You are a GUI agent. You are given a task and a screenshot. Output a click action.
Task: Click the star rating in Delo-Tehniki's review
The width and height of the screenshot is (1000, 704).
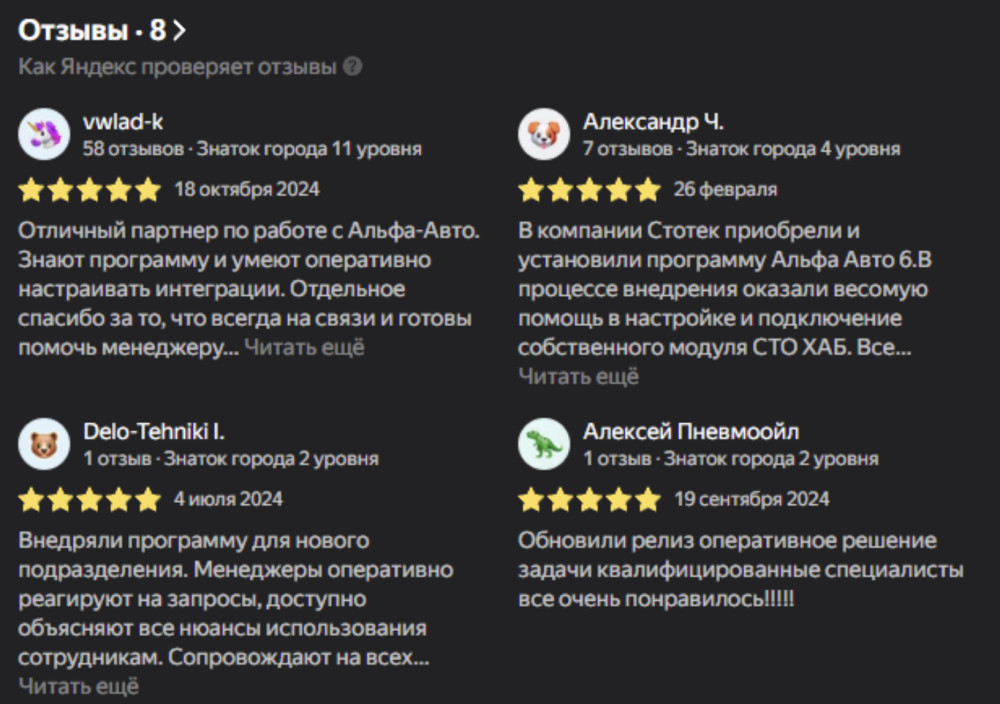[x=89, y=499]
